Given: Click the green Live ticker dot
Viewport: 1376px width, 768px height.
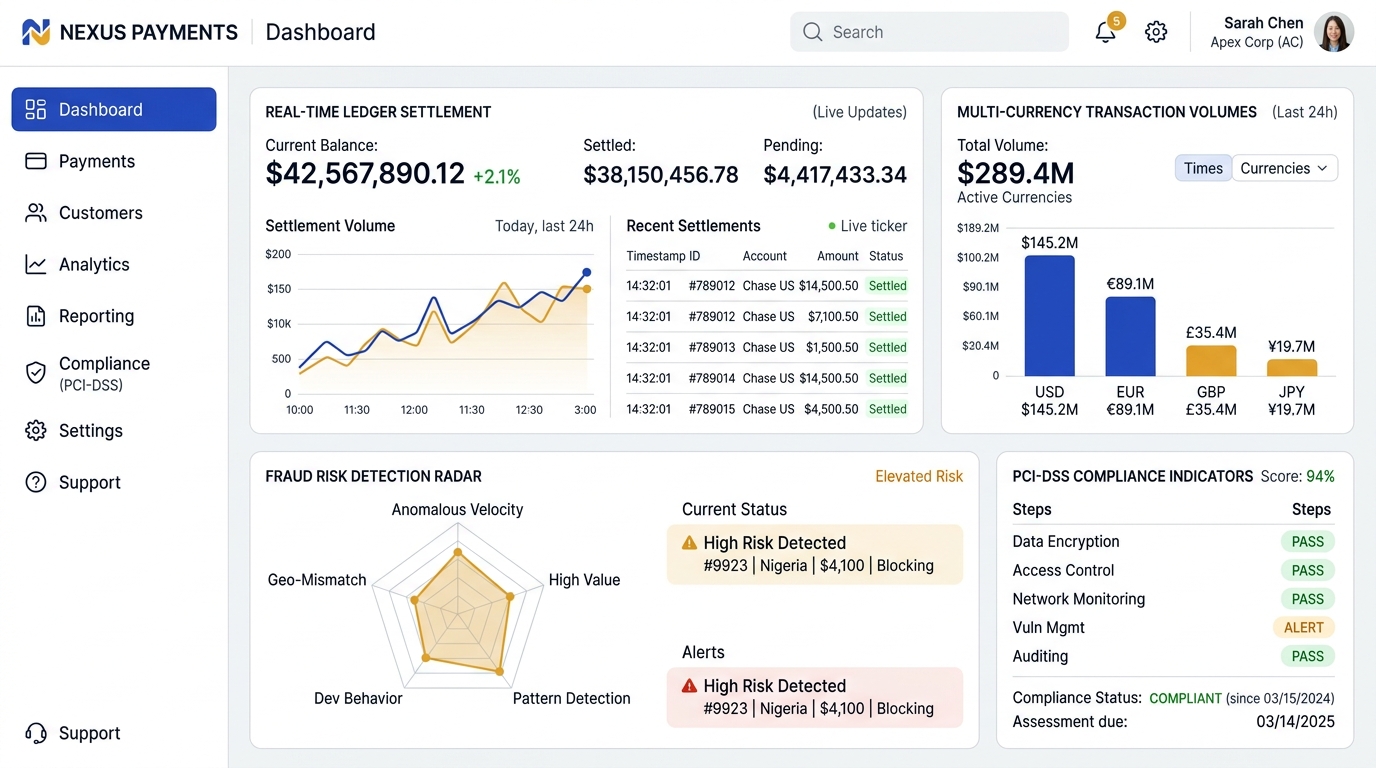Looking at the screenshot, I should coord(832,226).
